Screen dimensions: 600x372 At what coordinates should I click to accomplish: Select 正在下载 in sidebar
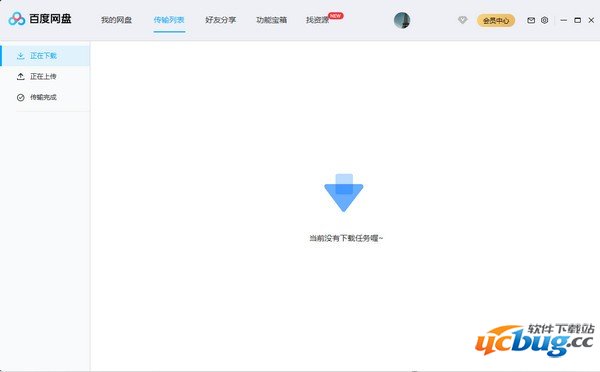click(x=45, y=56)
